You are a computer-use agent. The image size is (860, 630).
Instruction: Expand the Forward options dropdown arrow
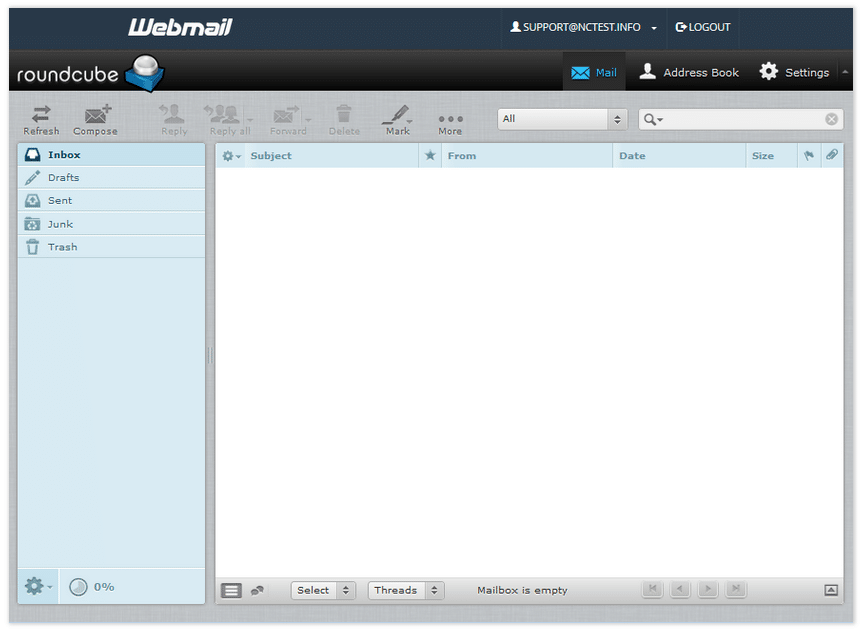coord(308,120)
